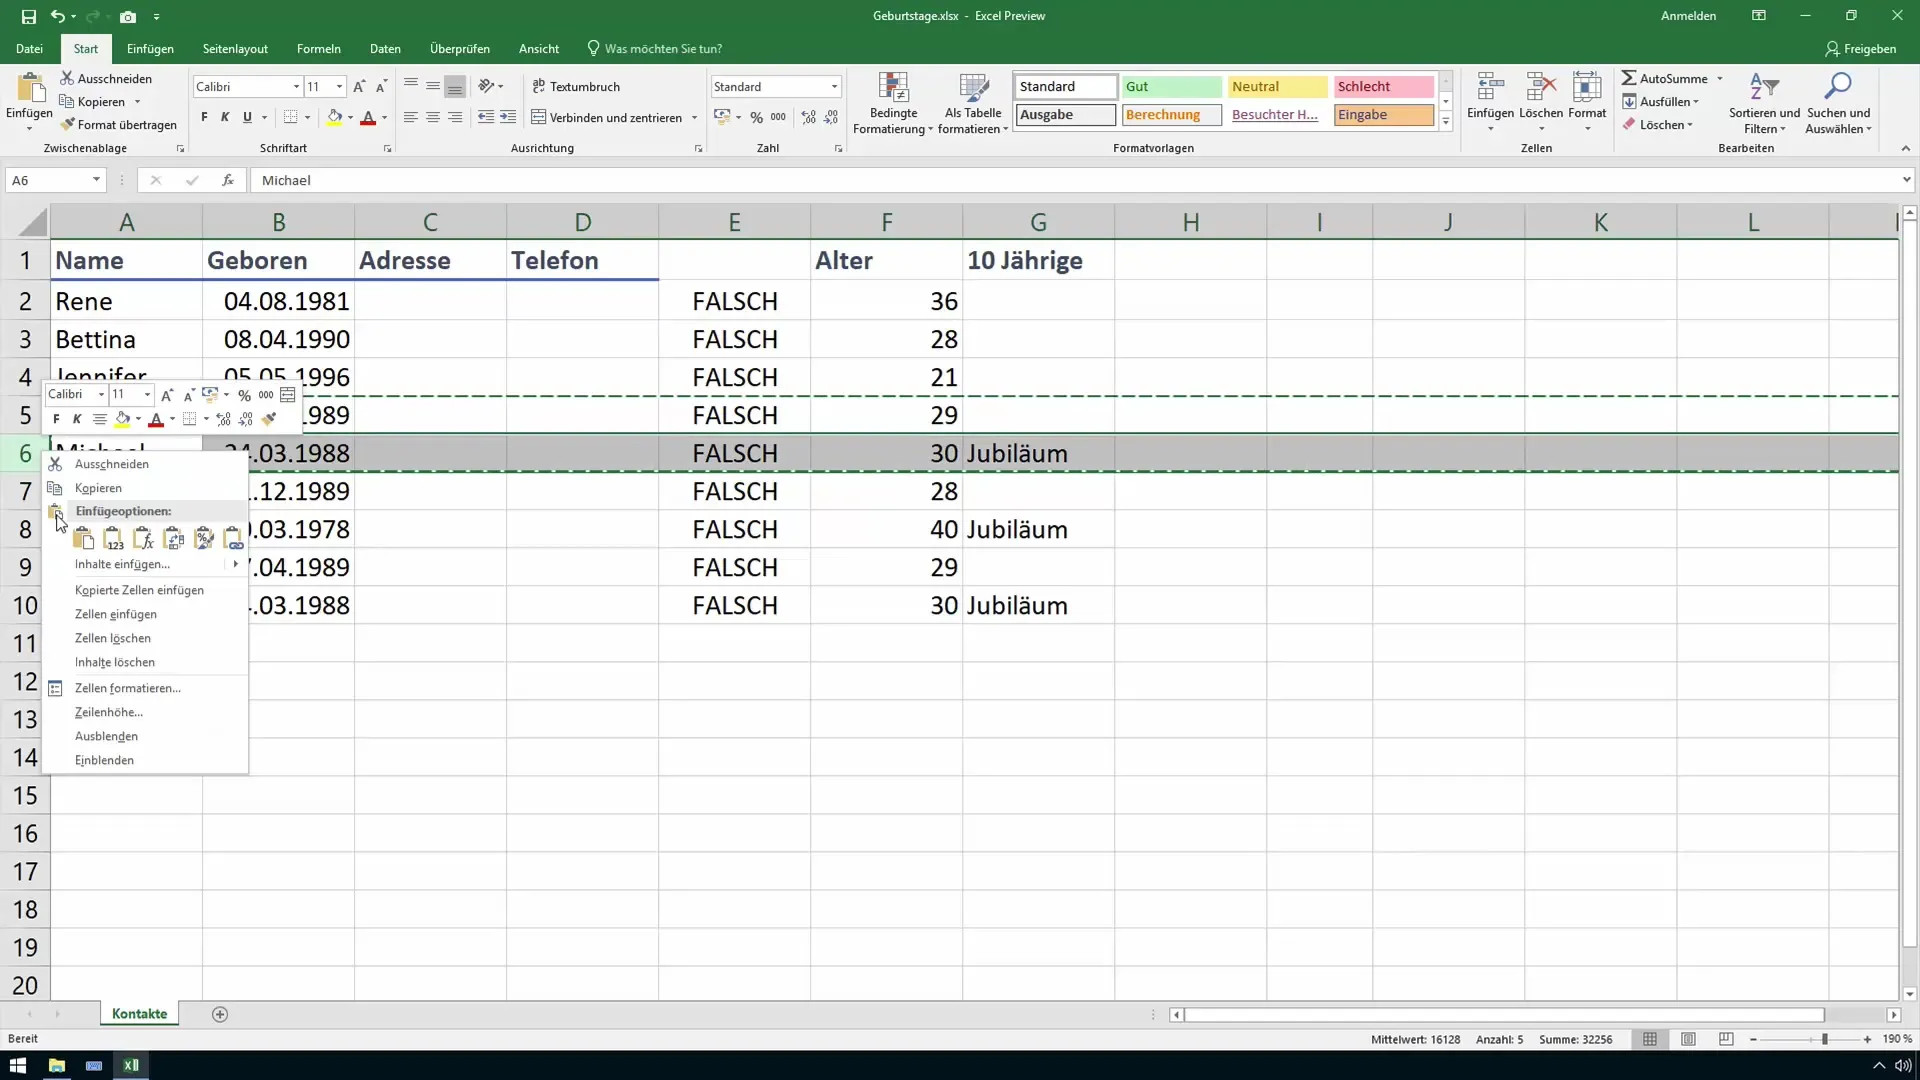Image resolution: width=1920 pixels, height=1080 pixels.
Task: Switch to Normal view in status bar
Action: [x=1650, y=1039]
